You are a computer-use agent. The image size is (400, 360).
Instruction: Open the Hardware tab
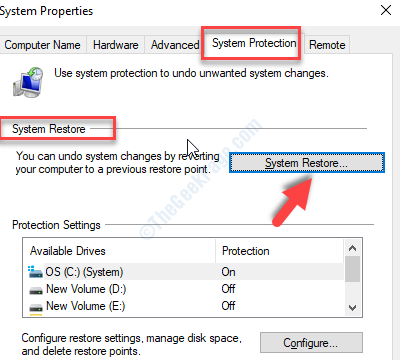coord(115,45)
